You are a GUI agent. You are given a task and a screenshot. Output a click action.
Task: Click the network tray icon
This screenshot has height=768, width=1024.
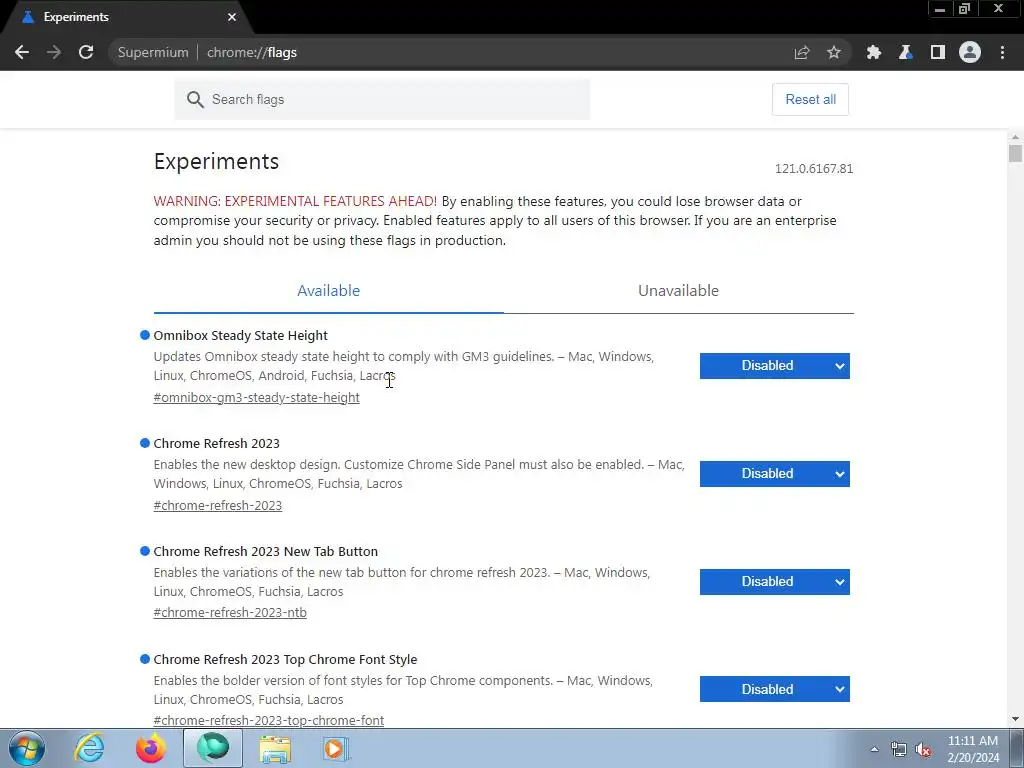point(899,750)
